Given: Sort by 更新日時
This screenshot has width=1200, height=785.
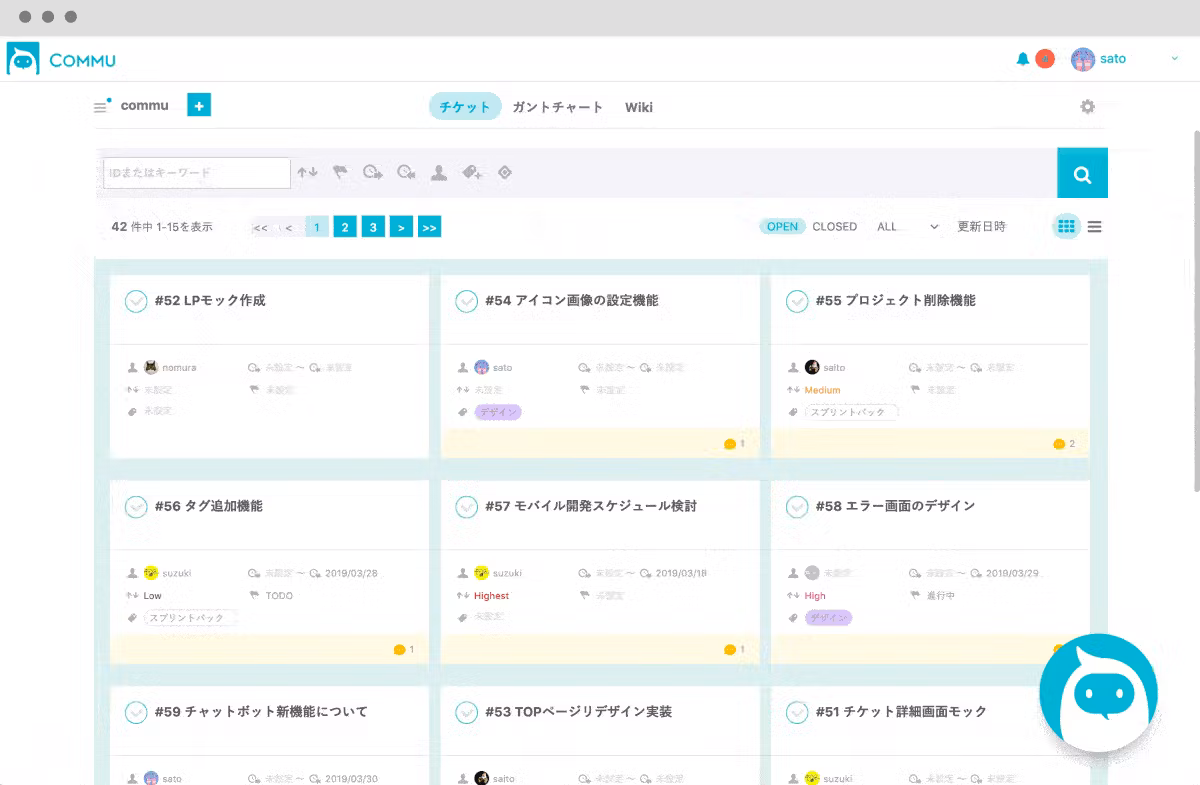Looking at the screenshot, I should coord(981,227).
